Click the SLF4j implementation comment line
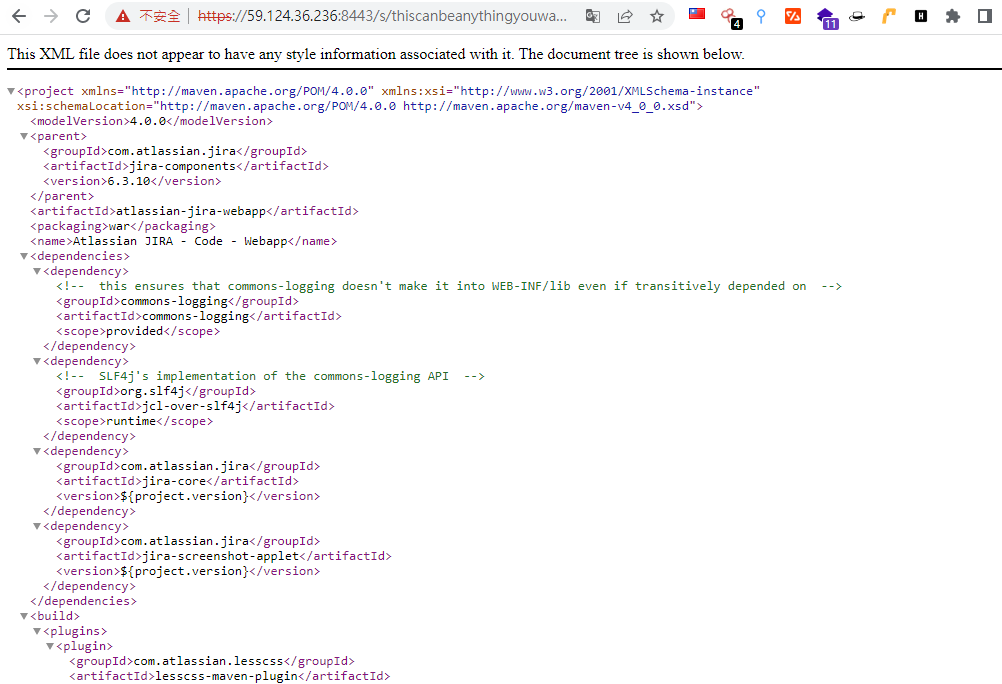 tap(270, 377)
